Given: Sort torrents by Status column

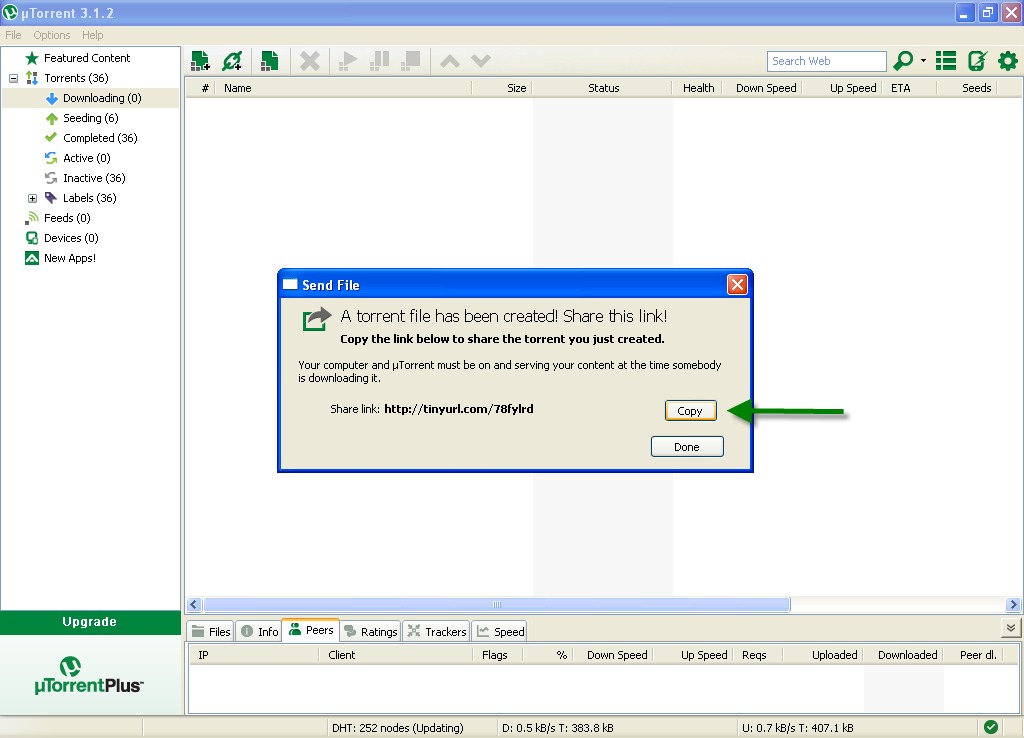Looking at the screenshot, I should tap(603, 88).
